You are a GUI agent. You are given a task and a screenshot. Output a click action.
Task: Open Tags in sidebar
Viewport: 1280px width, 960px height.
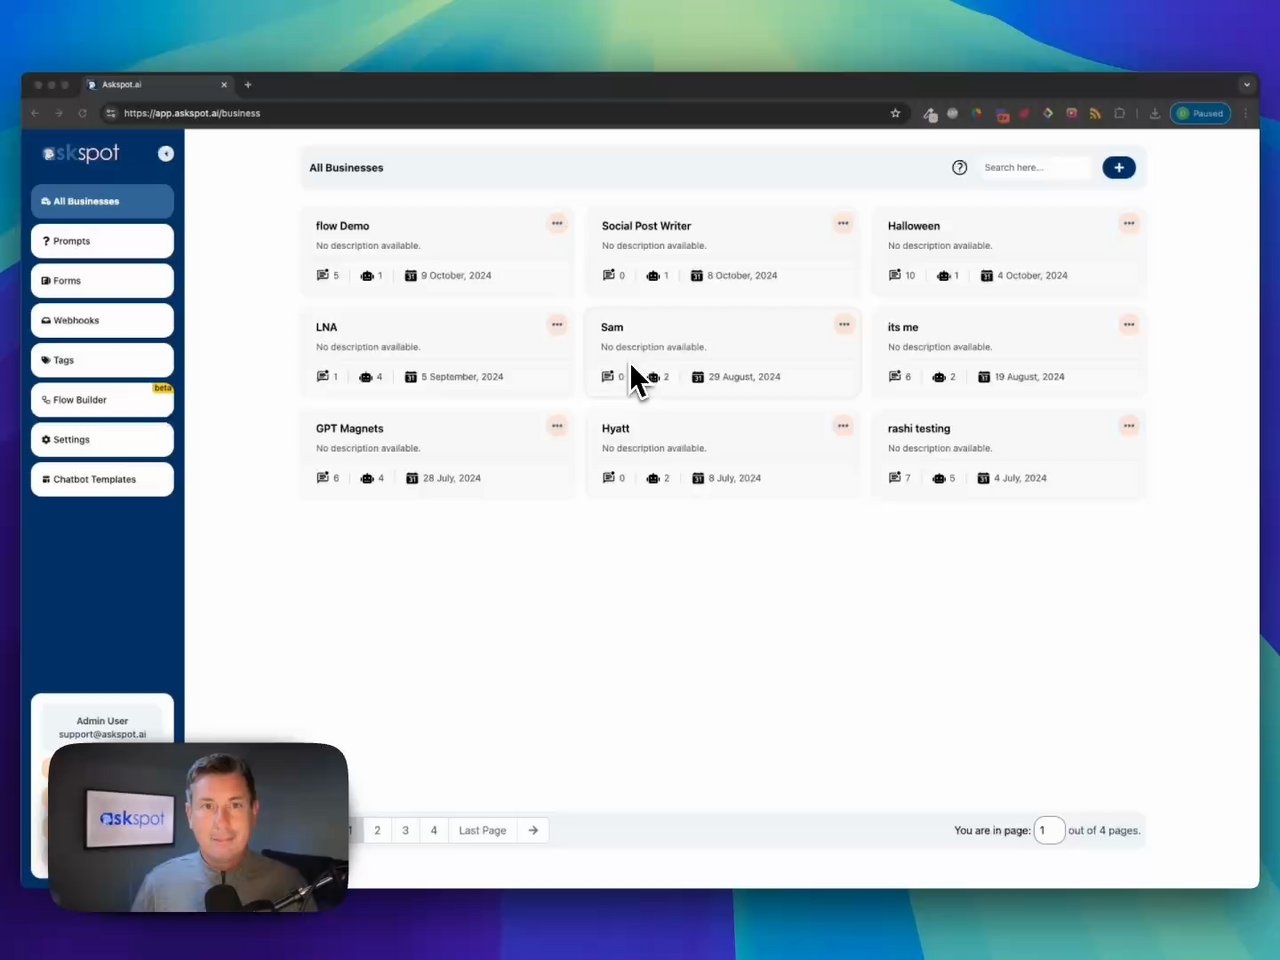102,360
